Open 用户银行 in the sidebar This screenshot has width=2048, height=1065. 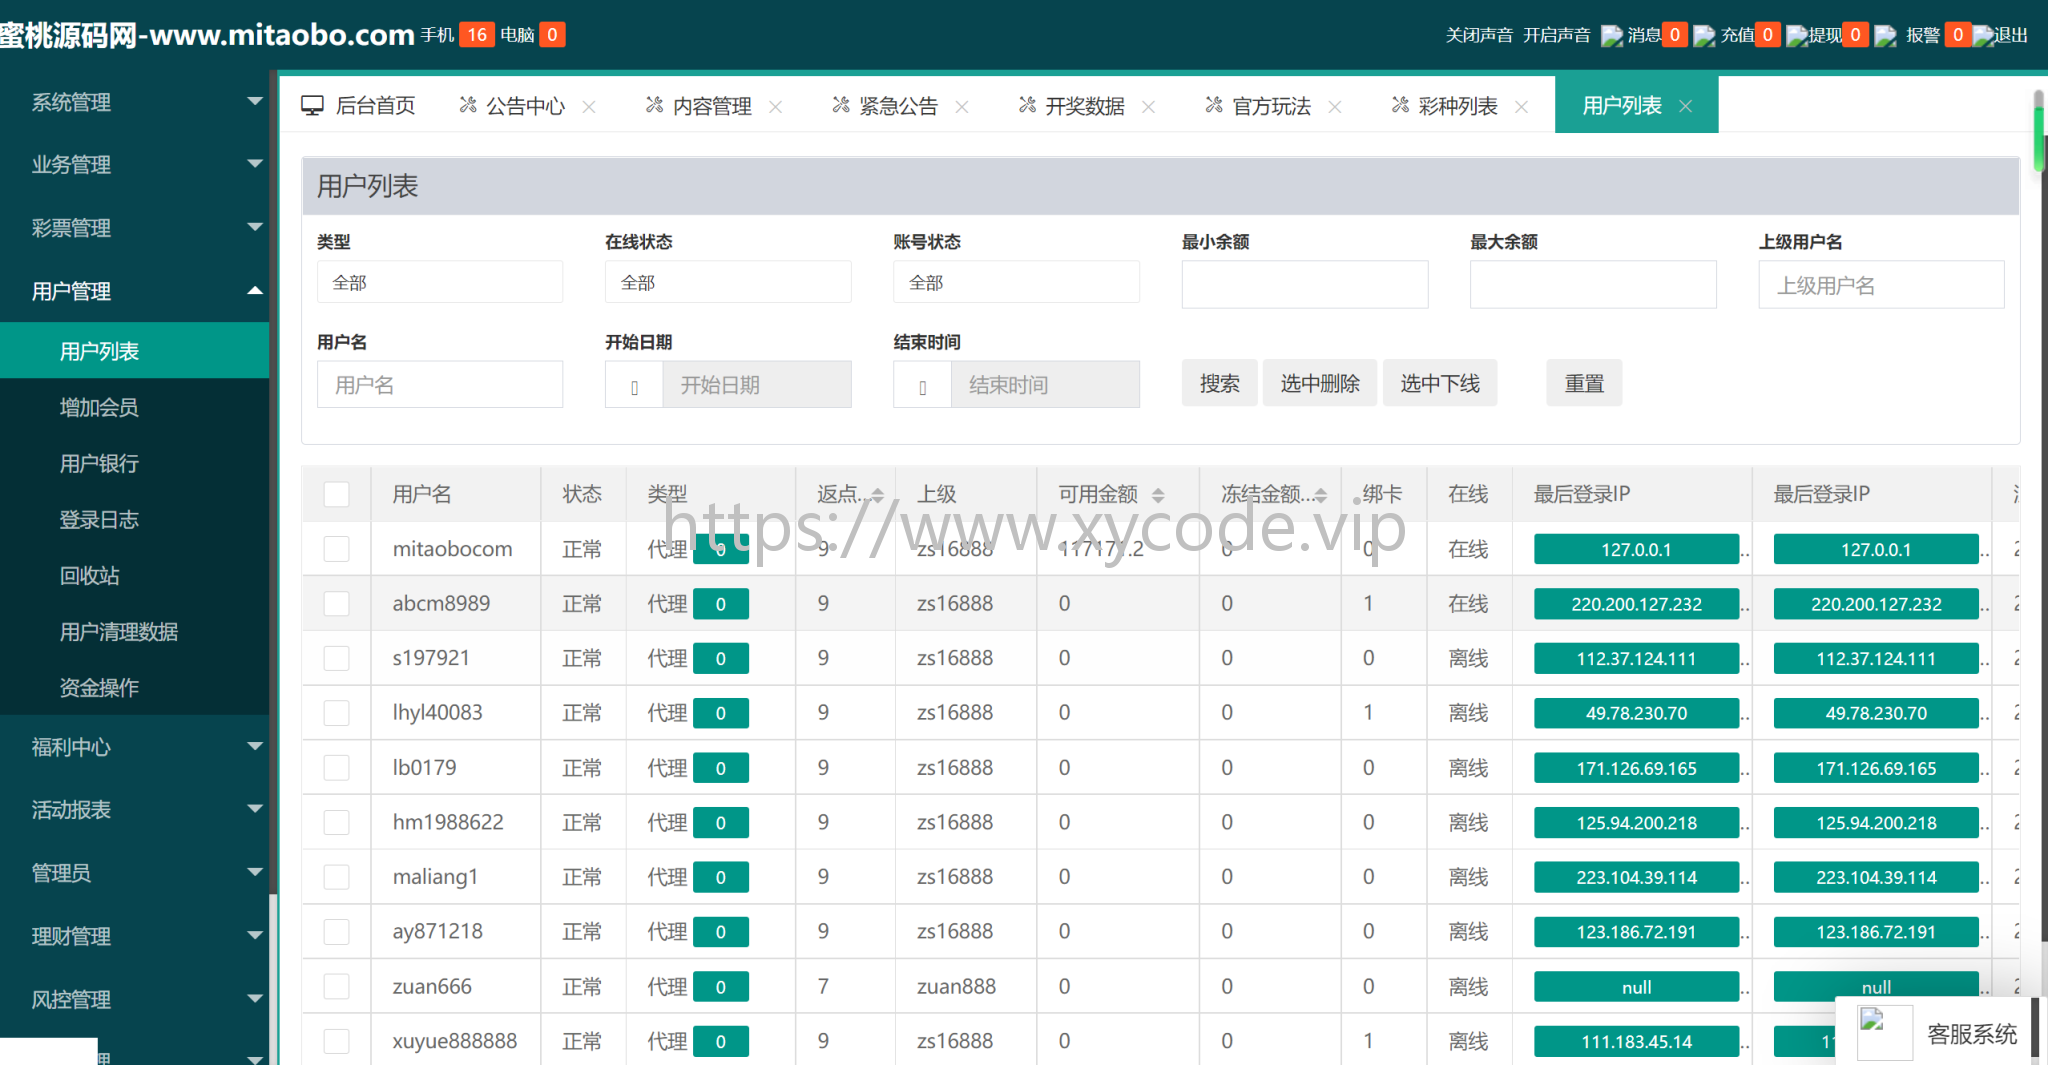tap(135, 463)
